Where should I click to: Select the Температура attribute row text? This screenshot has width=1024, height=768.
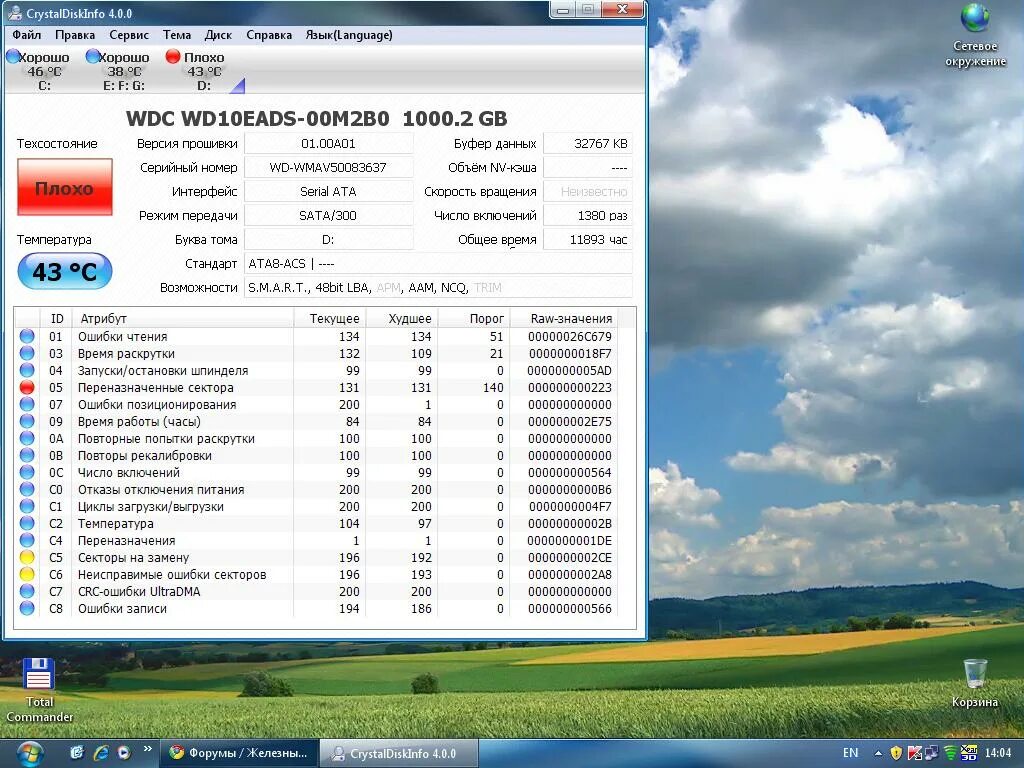click(x=116, y=524)
